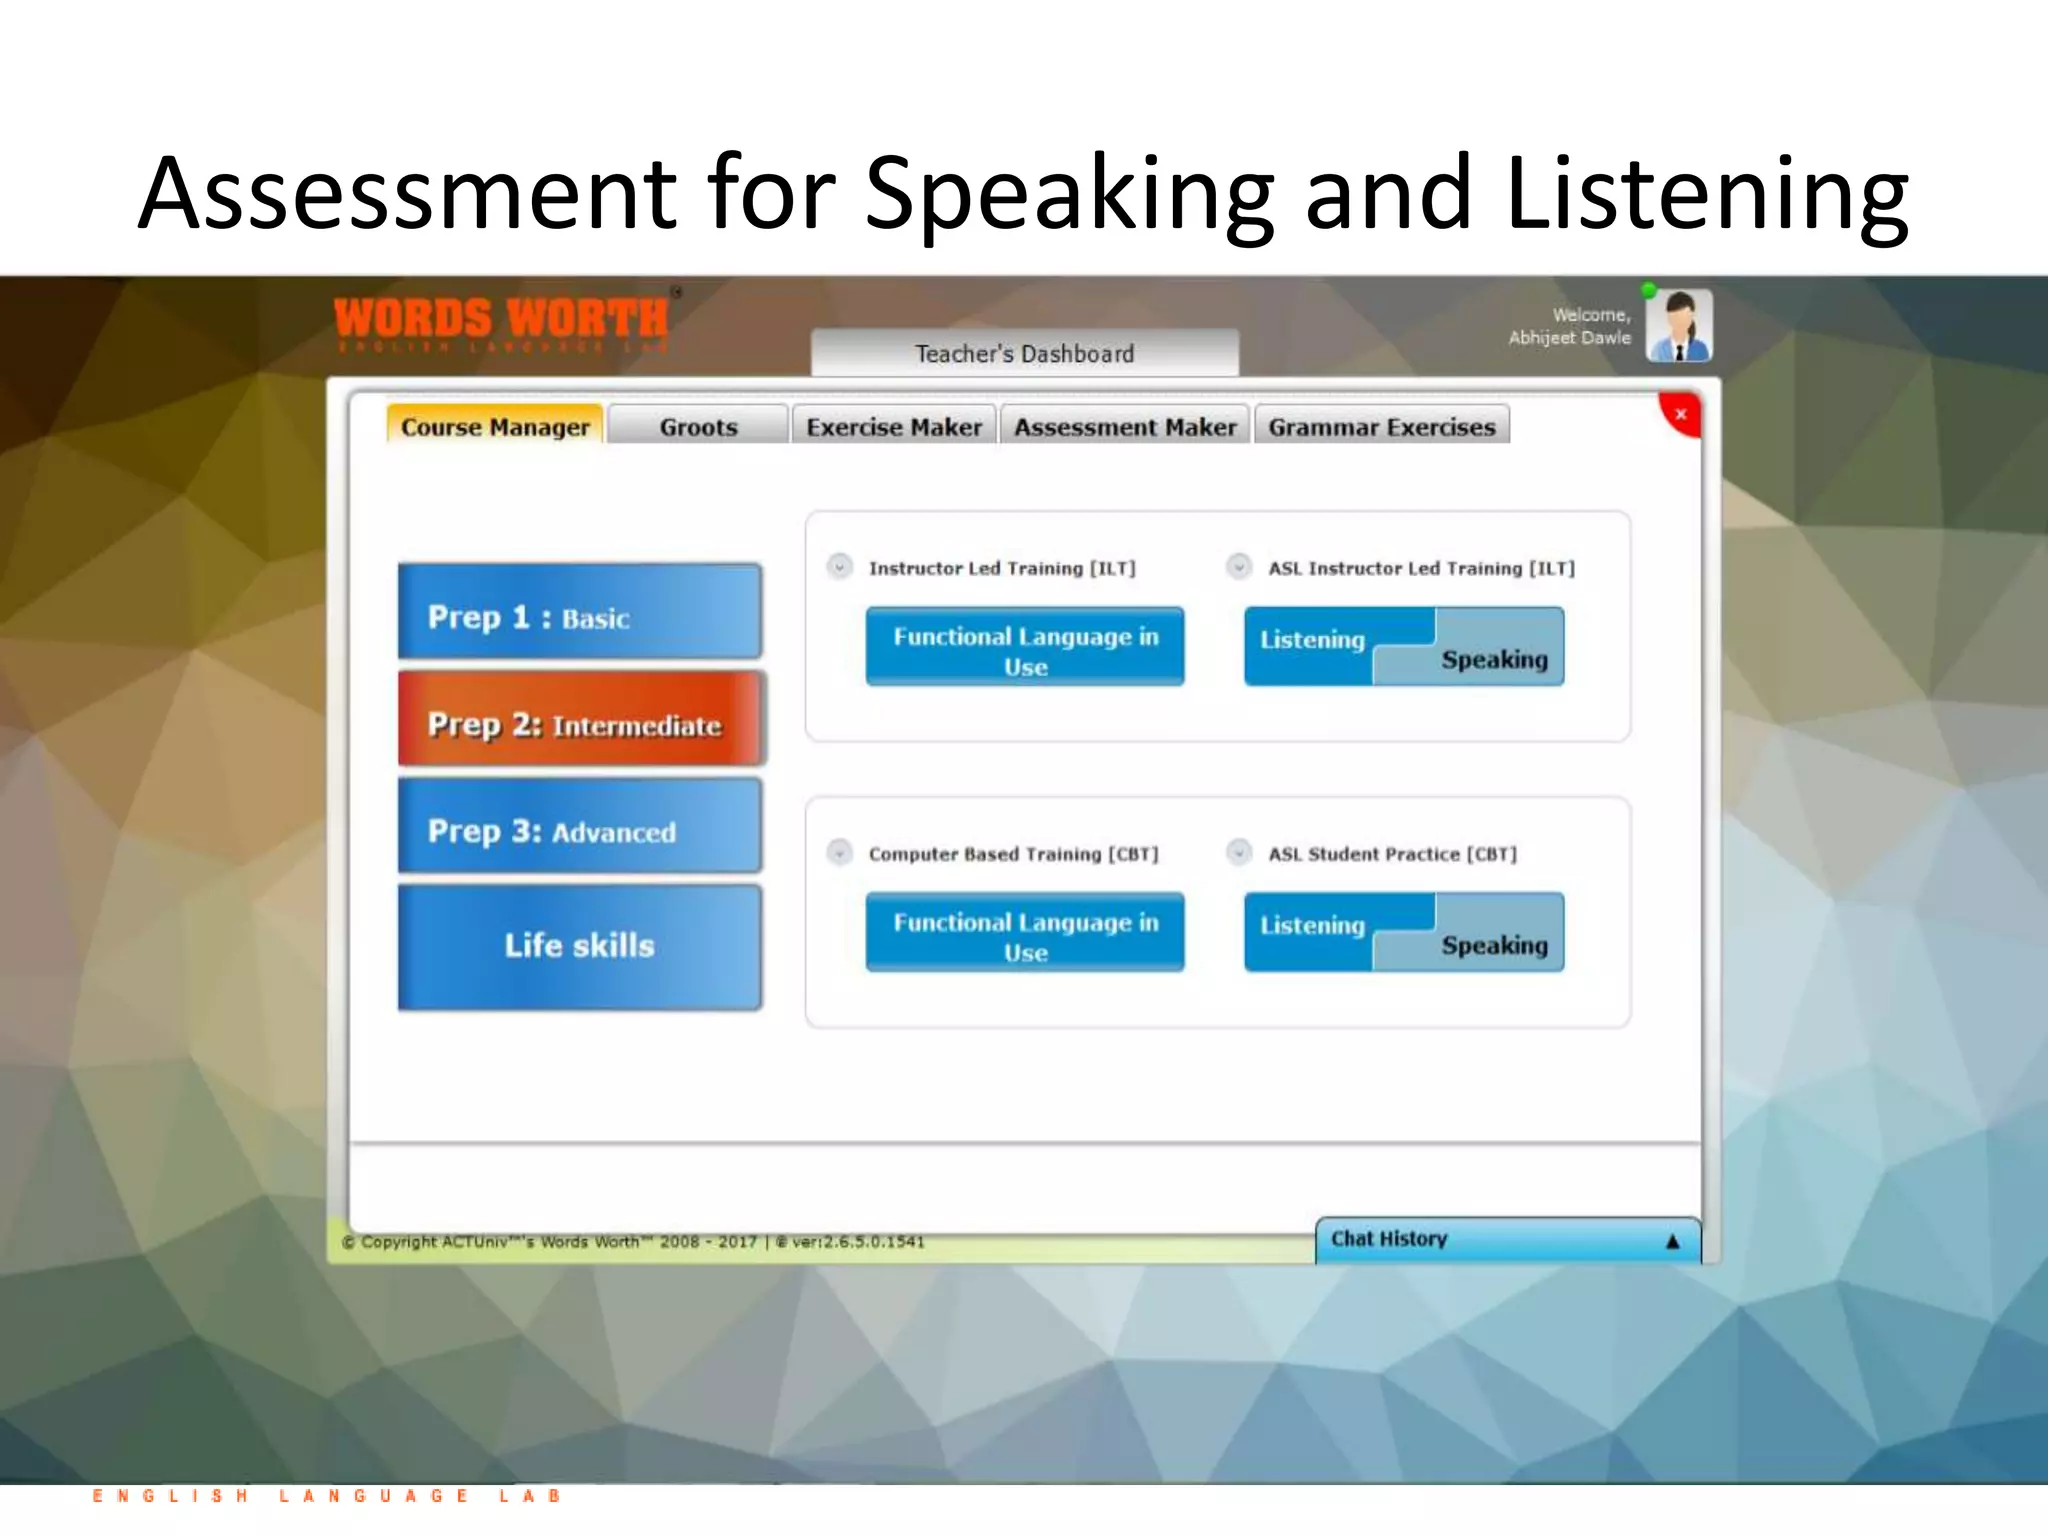Collapse the ASL Instructor Led Training section
Screen dimensions: 2048x1536
(x=1239, y=567)
